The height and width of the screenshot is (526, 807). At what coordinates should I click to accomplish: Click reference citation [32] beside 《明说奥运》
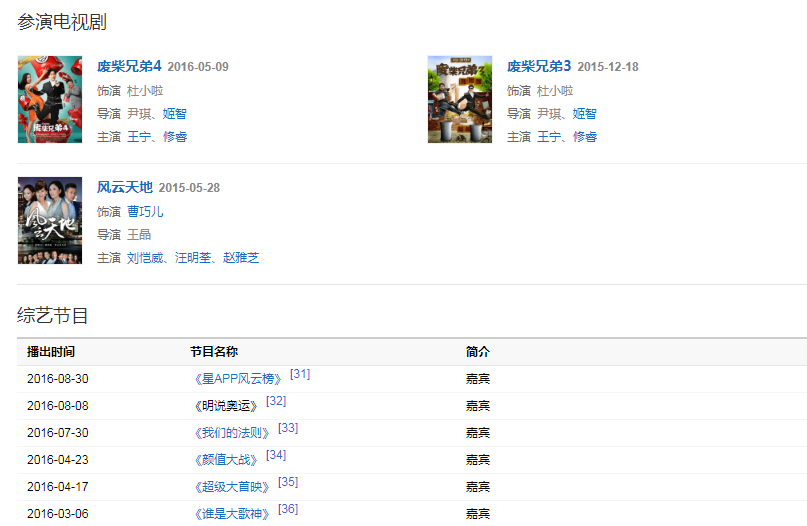coord(276,401)
